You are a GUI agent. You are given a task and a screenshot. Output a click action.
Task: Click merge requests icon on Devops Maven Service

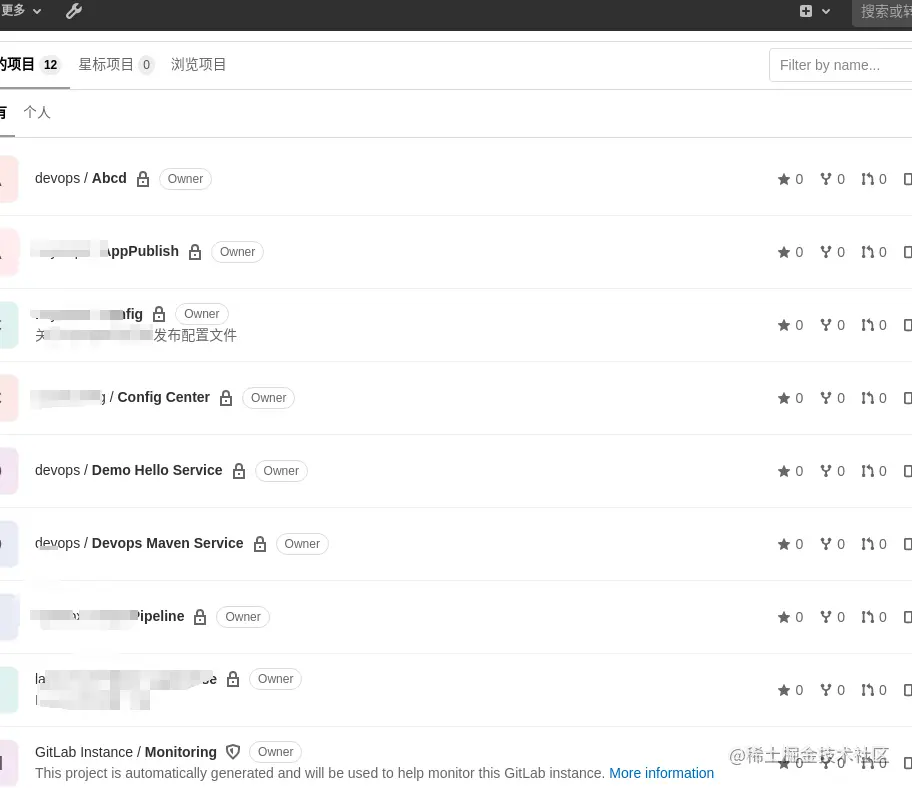point(867,544)
